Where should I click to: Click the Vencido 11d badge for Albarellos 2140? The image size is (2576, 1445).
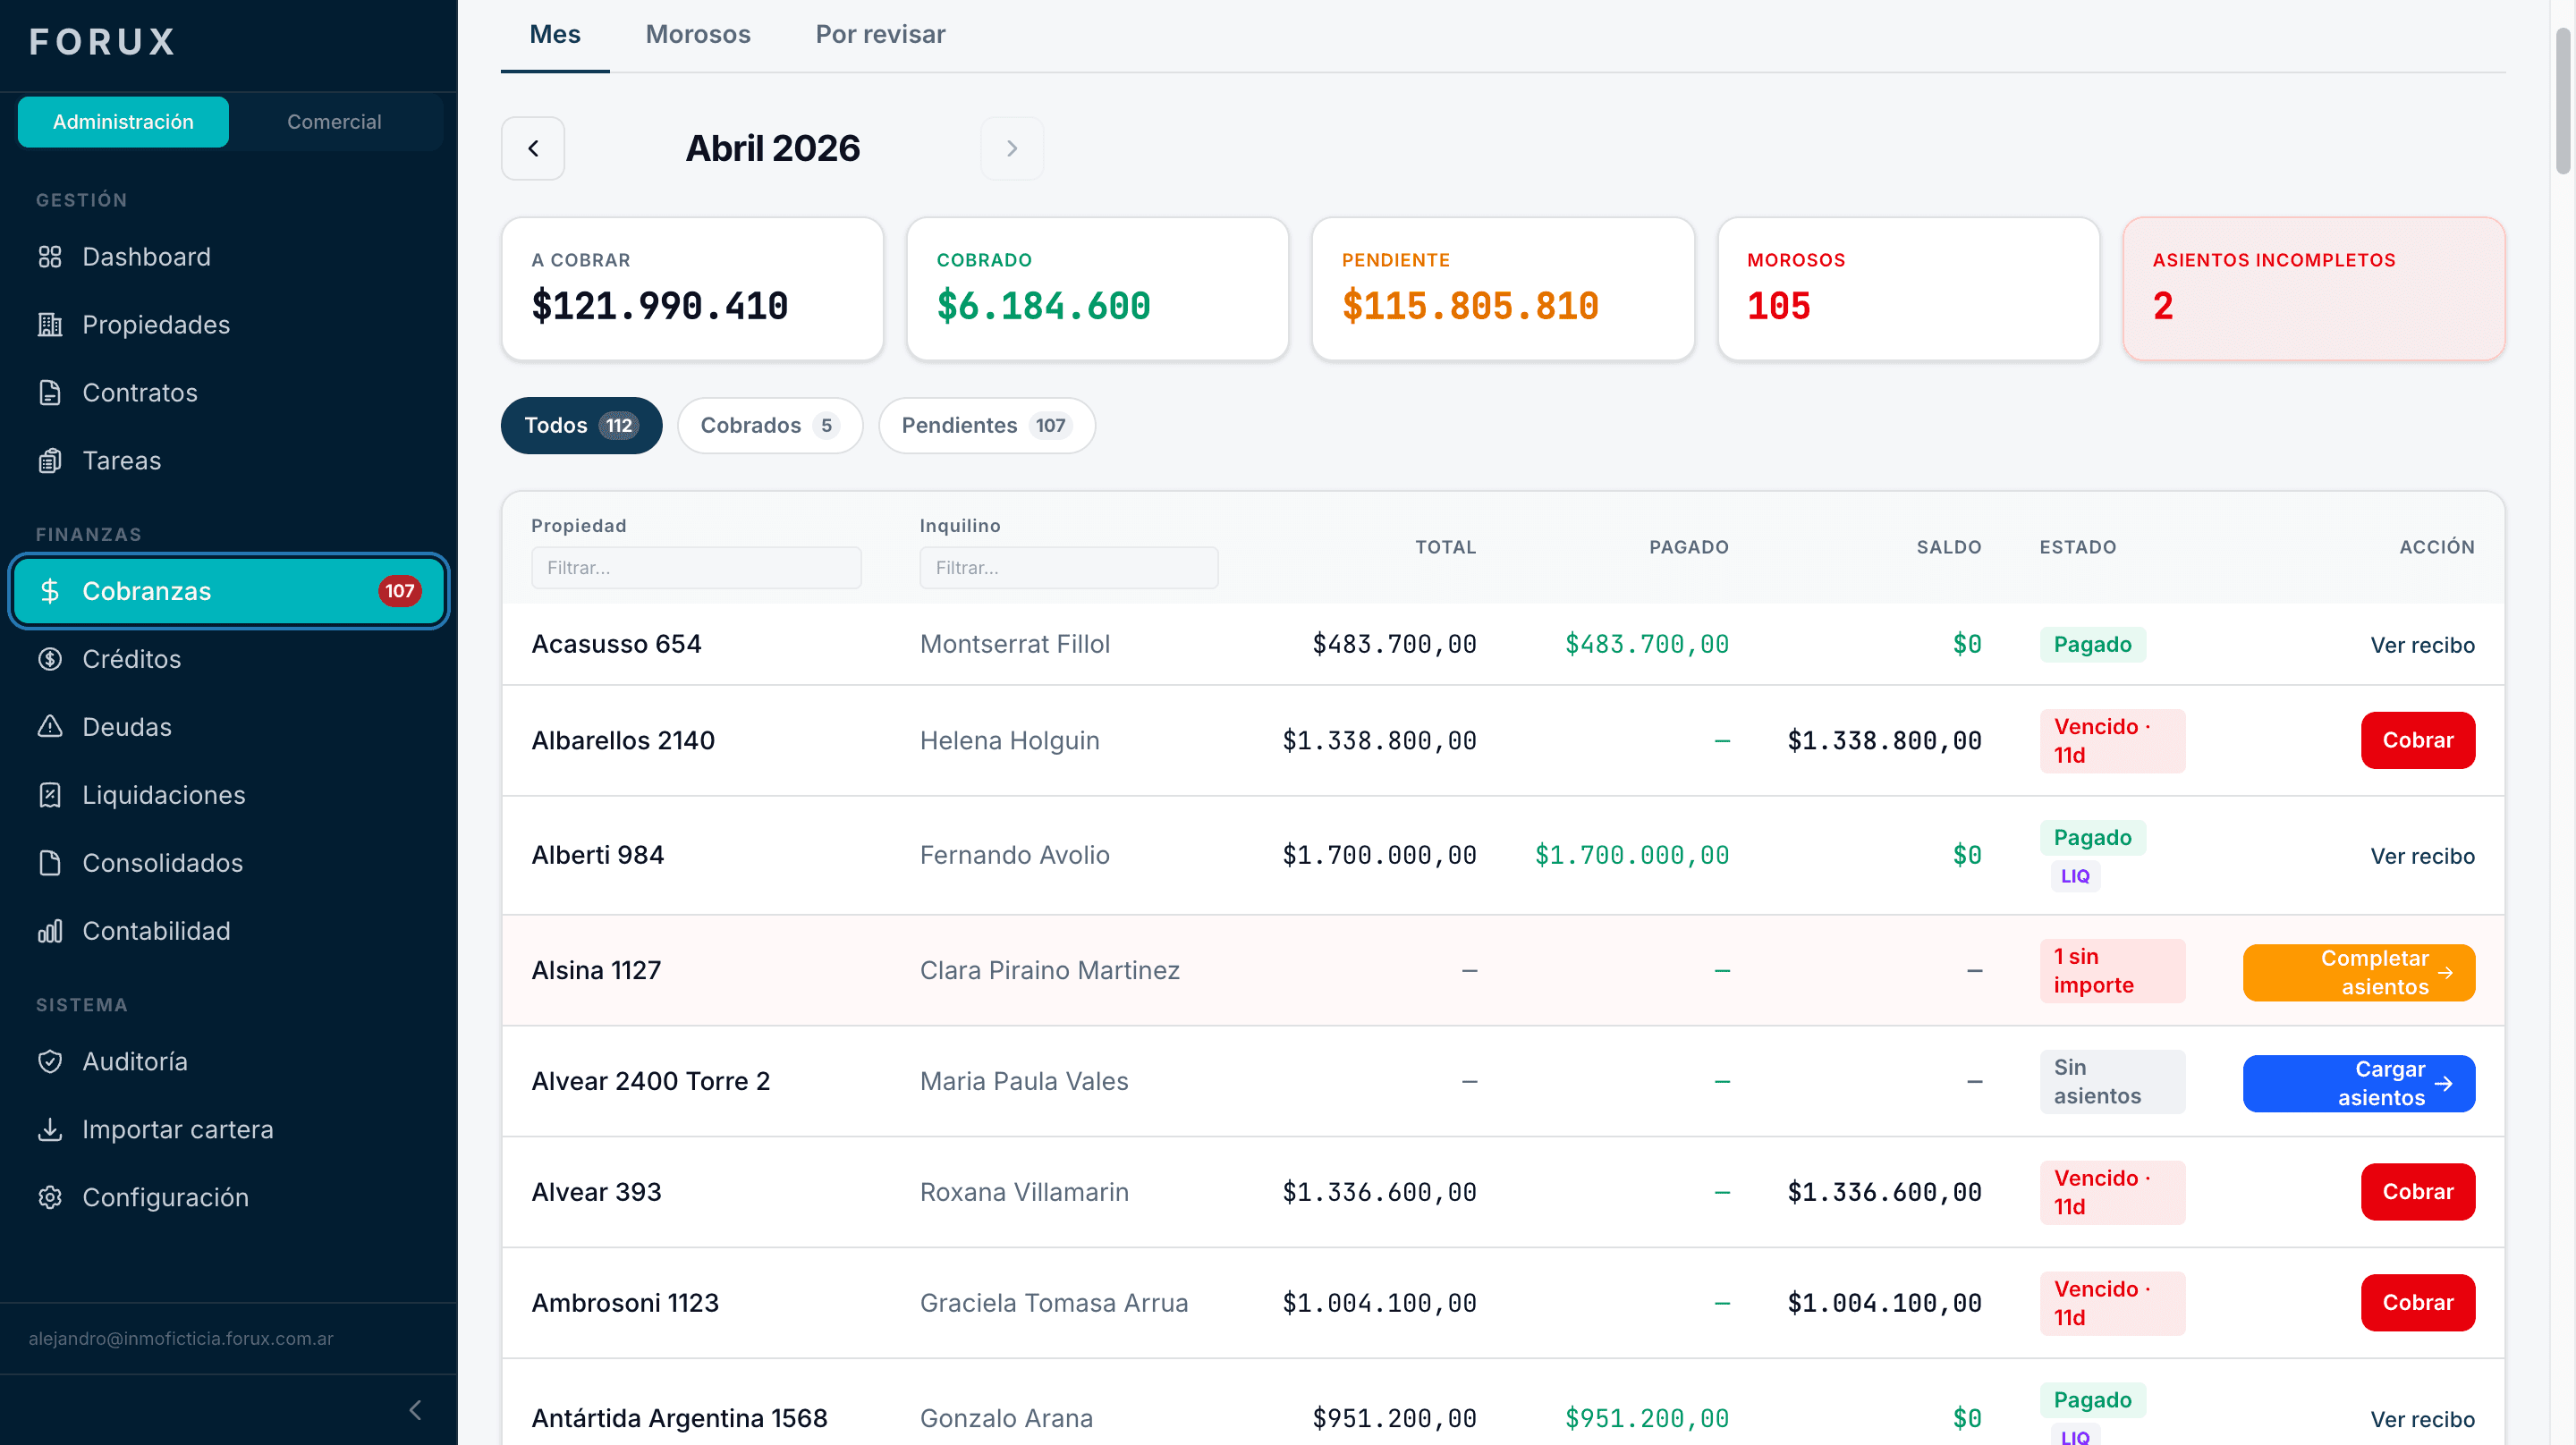(2112, 741)
